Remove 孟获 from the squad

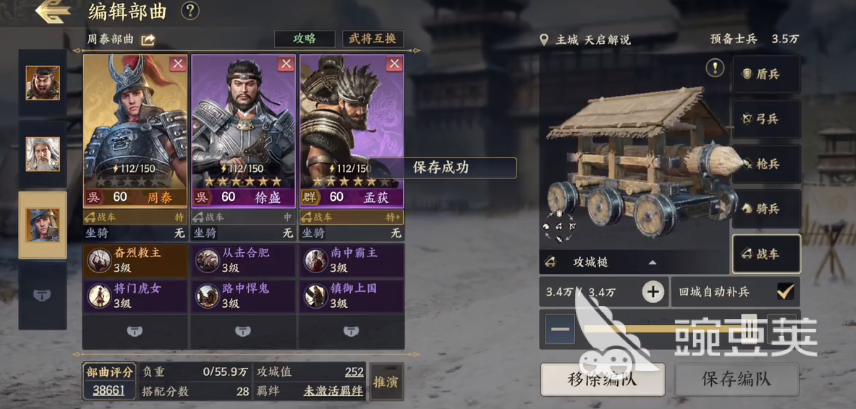click(x=394, y=64)
